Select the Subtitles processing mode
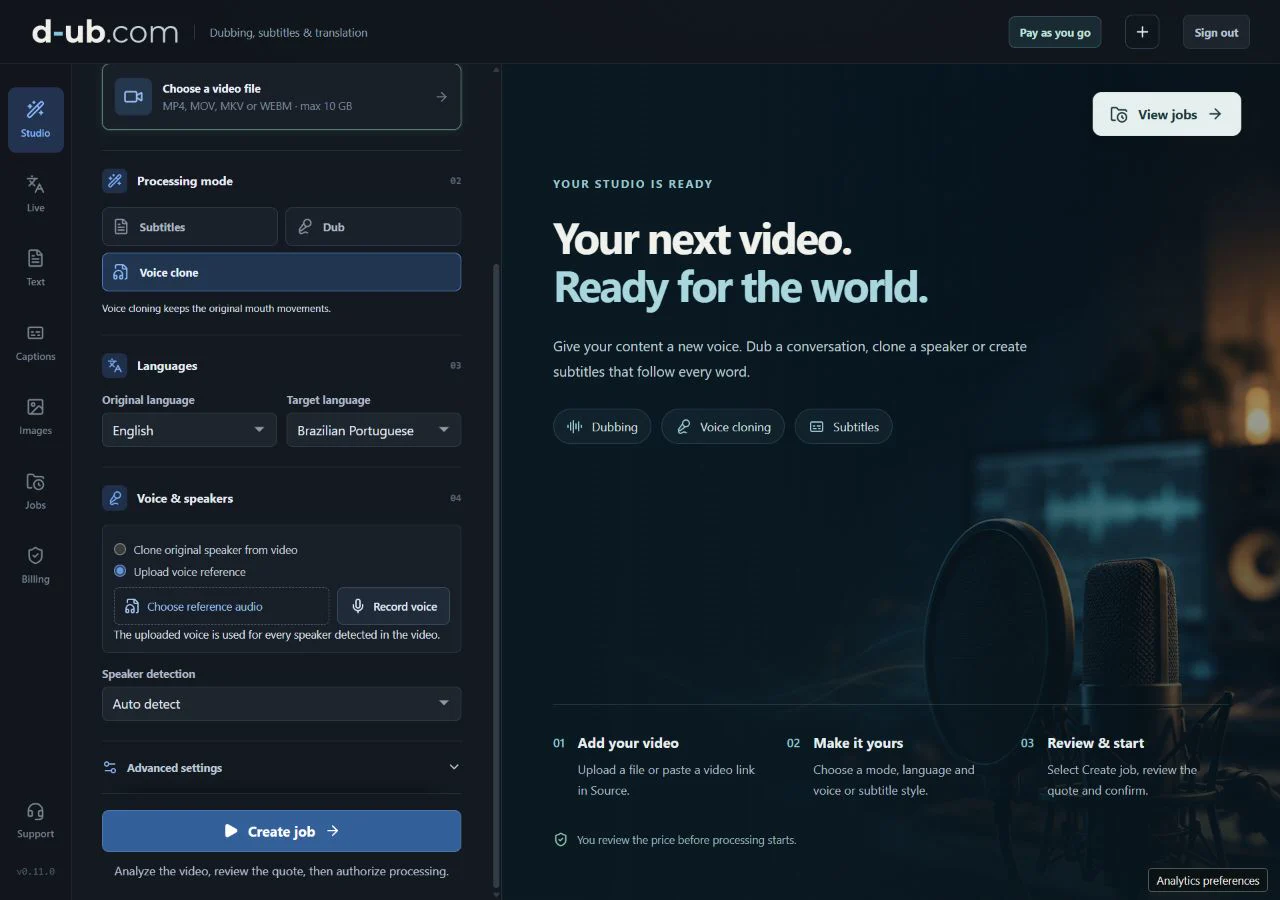The width and height of the screenshot is (1280, 900). pos(189,227)
